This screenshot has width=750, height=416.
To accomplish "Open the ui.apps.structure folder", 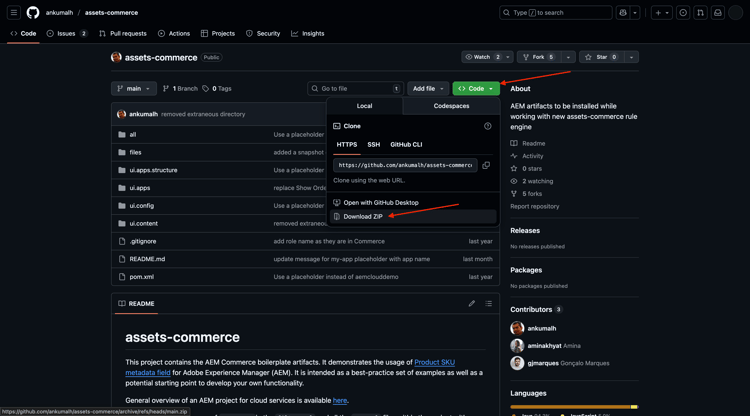I will coord(153,170).
